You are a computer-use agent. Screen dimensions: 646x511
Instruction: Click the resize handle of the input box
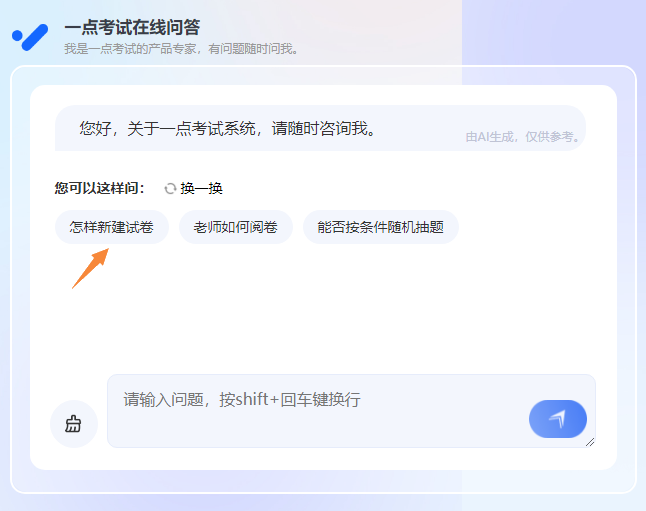tap(590, 442)
